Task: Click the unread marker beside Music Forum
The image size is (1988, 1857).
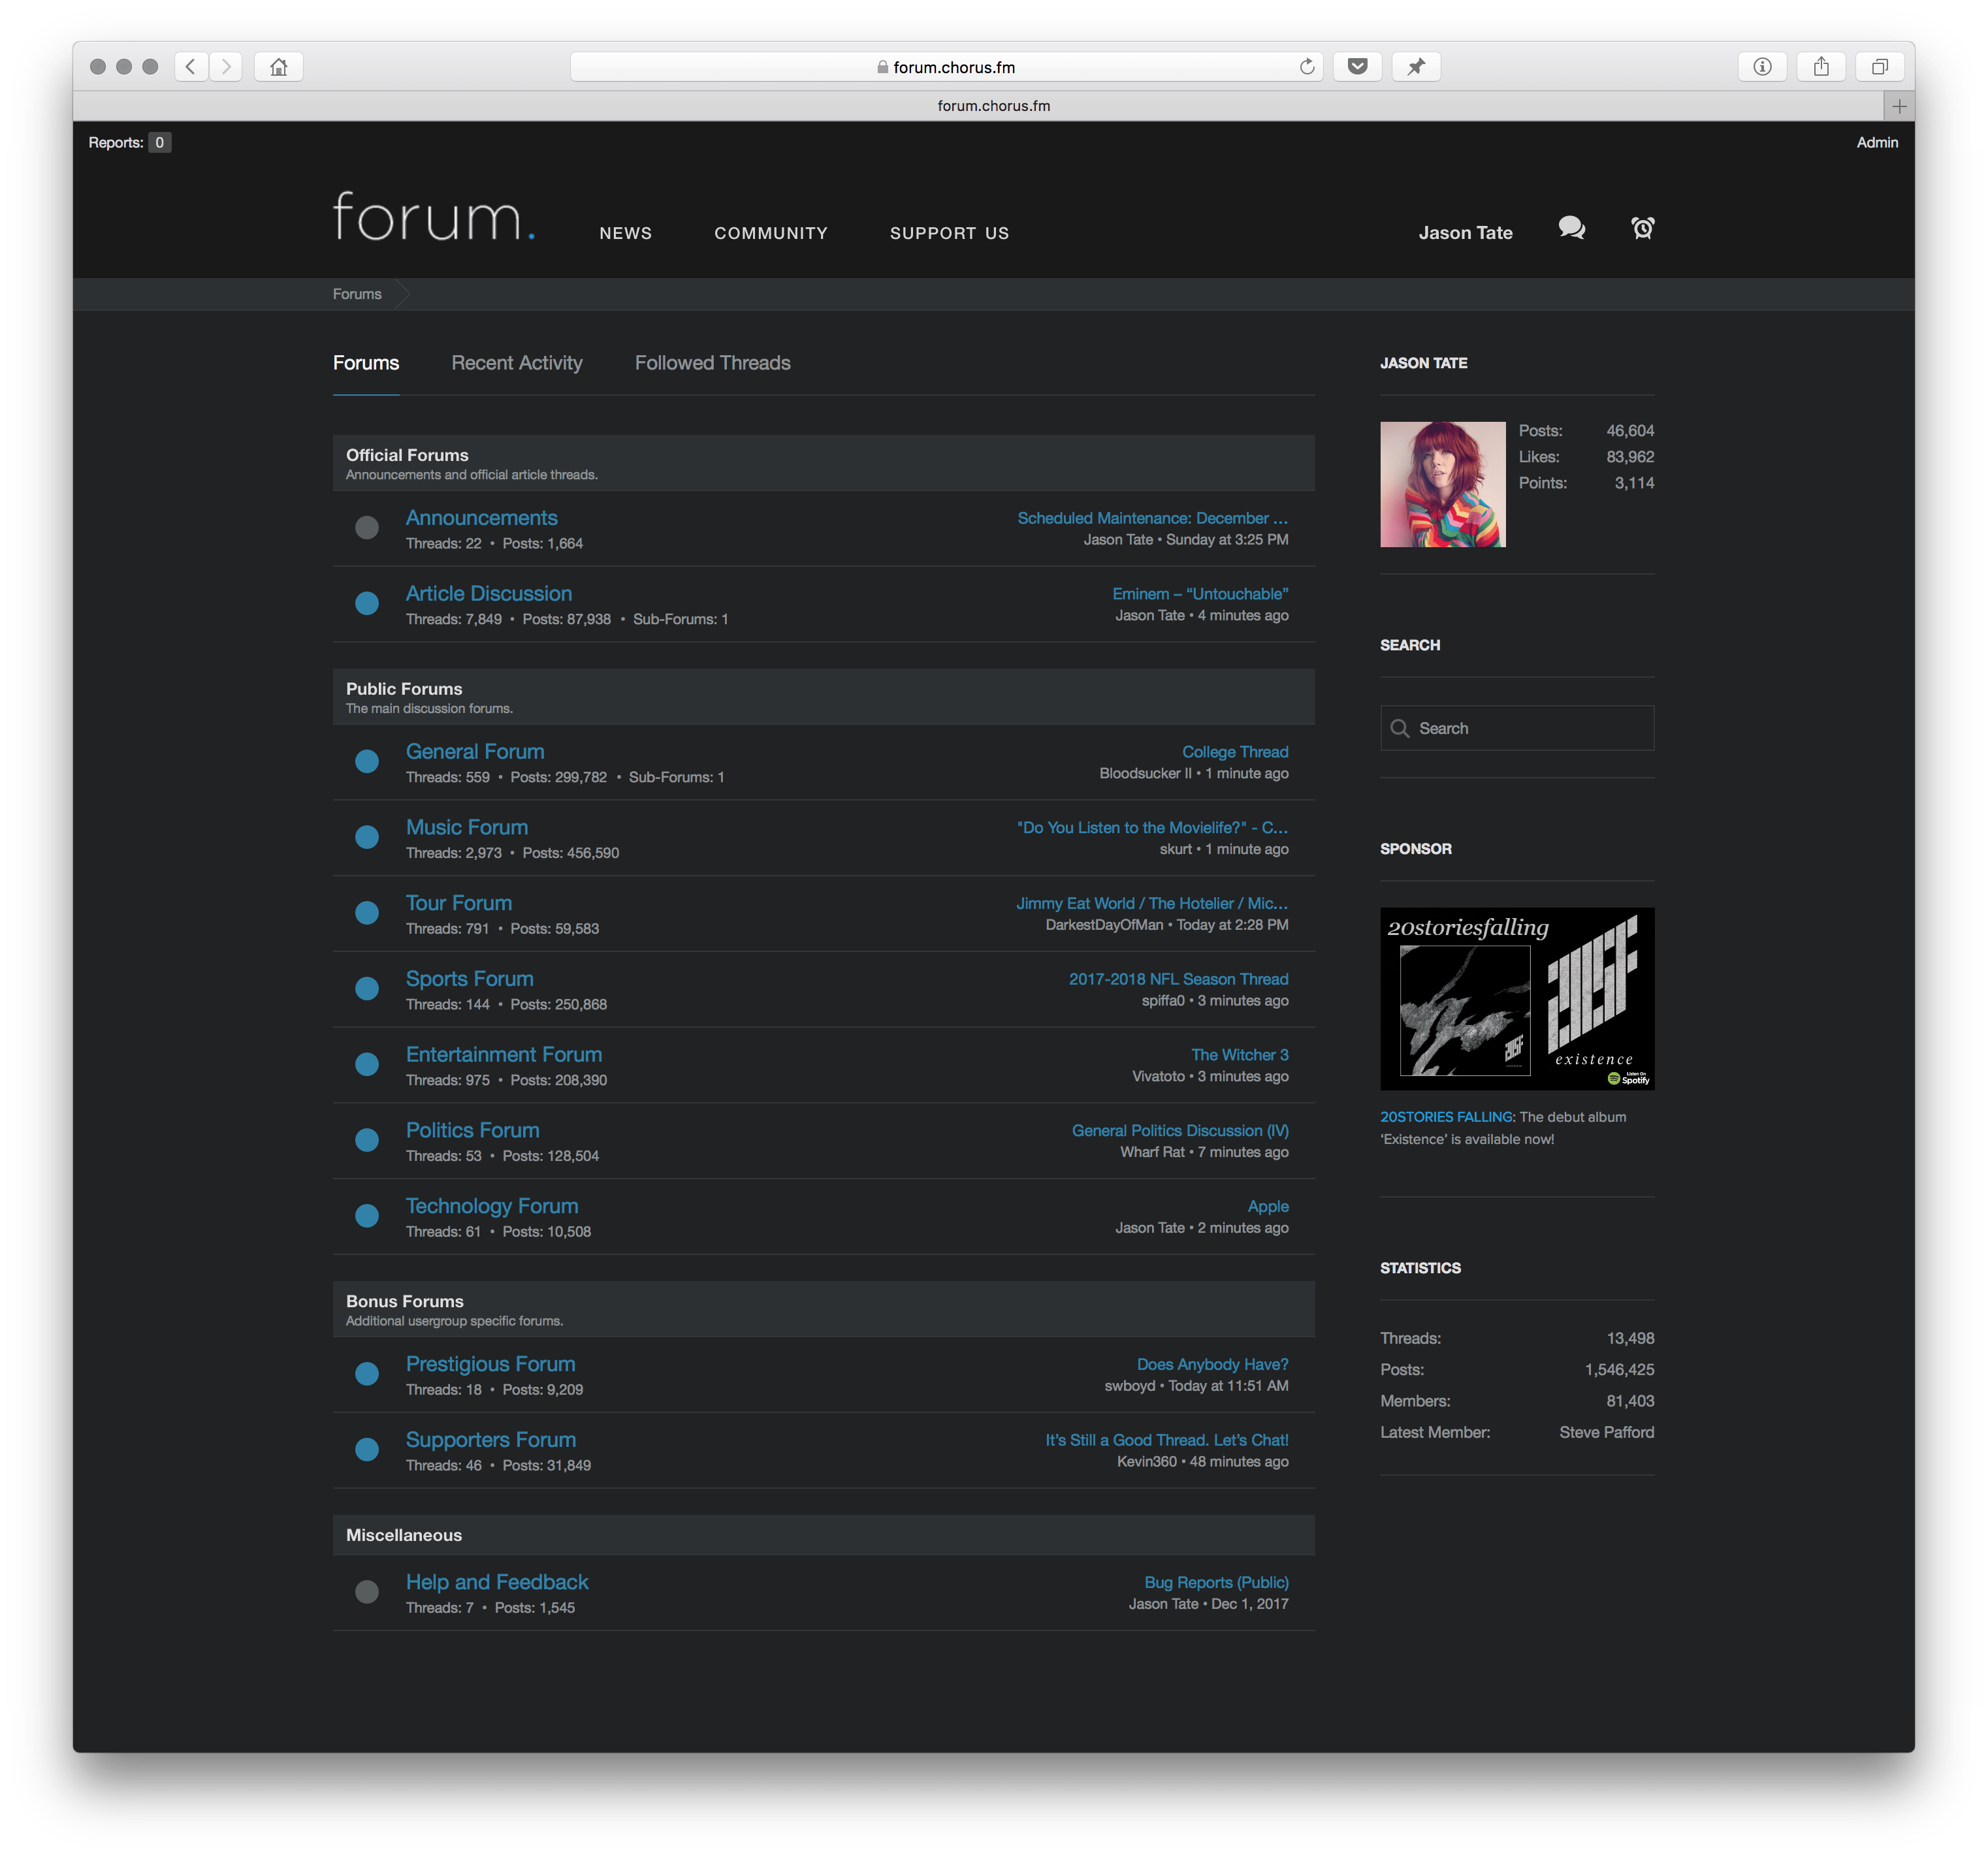Action: click(x=367, y=837)
